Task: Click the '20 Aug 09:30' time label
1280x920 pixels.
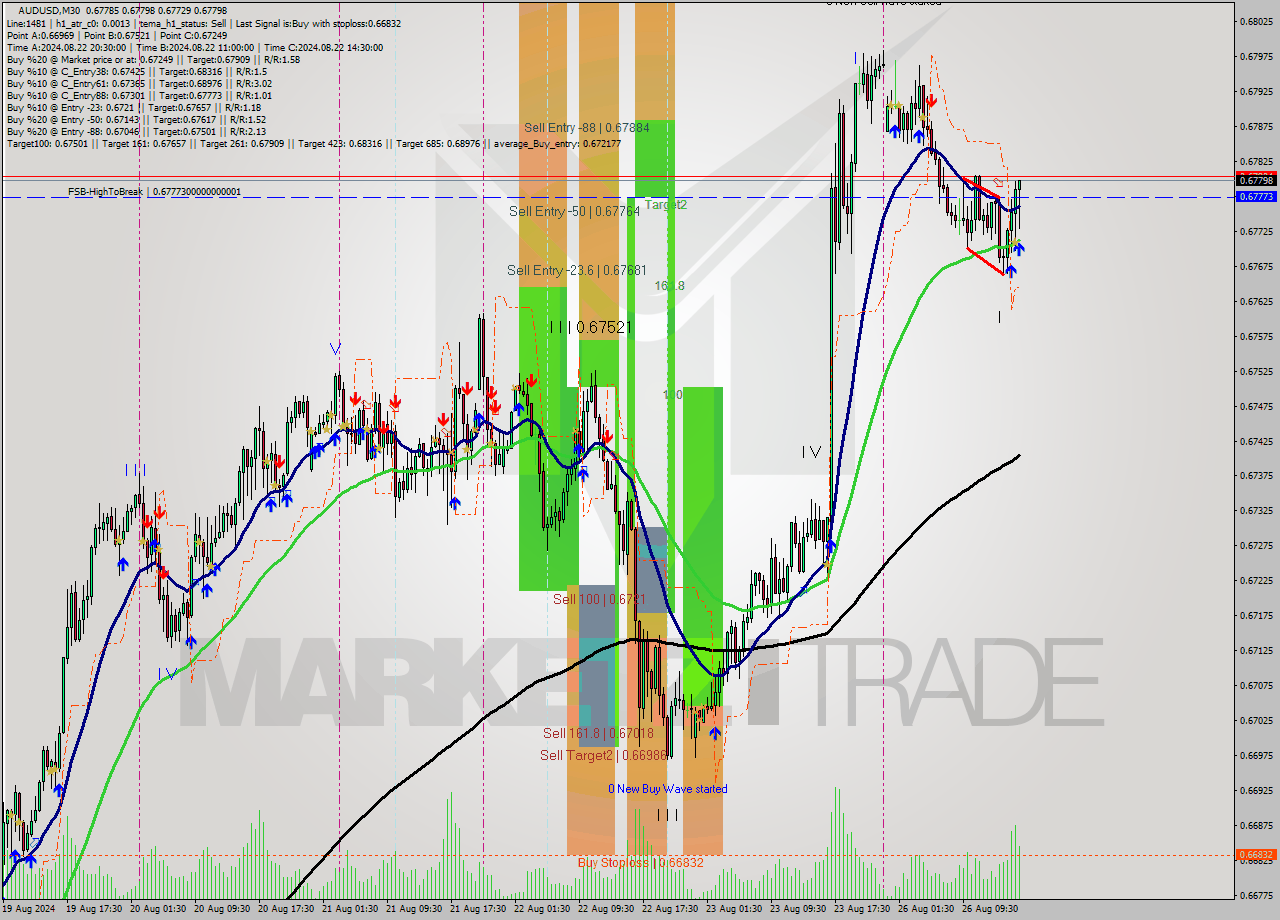Action: [x=222, y=909]
